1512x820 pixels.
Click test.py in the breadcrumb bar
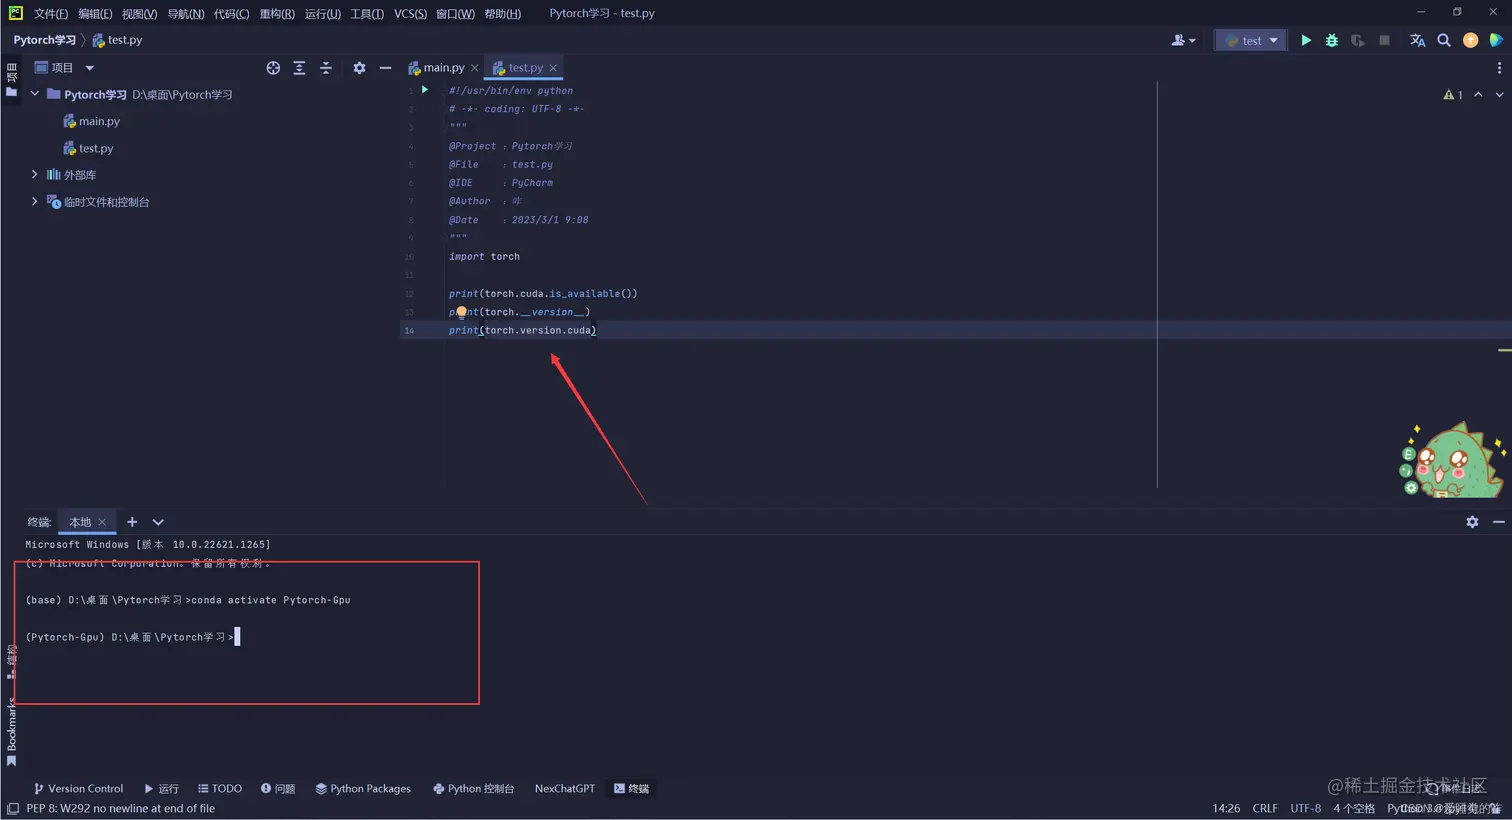coord(118,40)
